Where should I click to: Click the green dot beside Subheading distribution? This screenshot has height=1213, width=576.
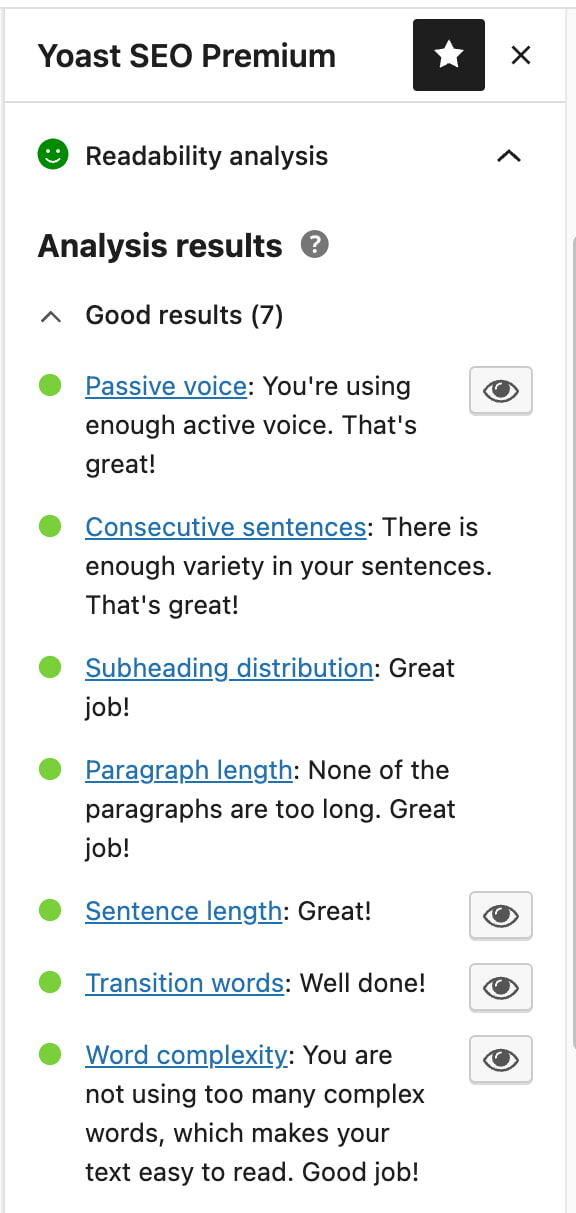coord(49,667)
